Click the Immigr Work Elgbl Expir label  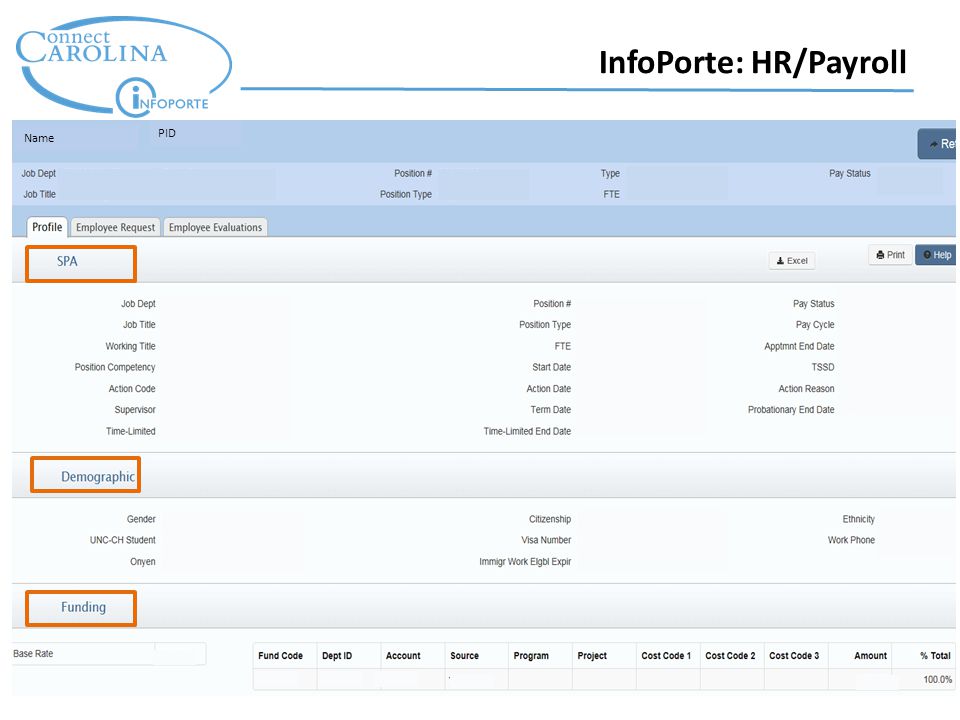click(x=525, y=562)
